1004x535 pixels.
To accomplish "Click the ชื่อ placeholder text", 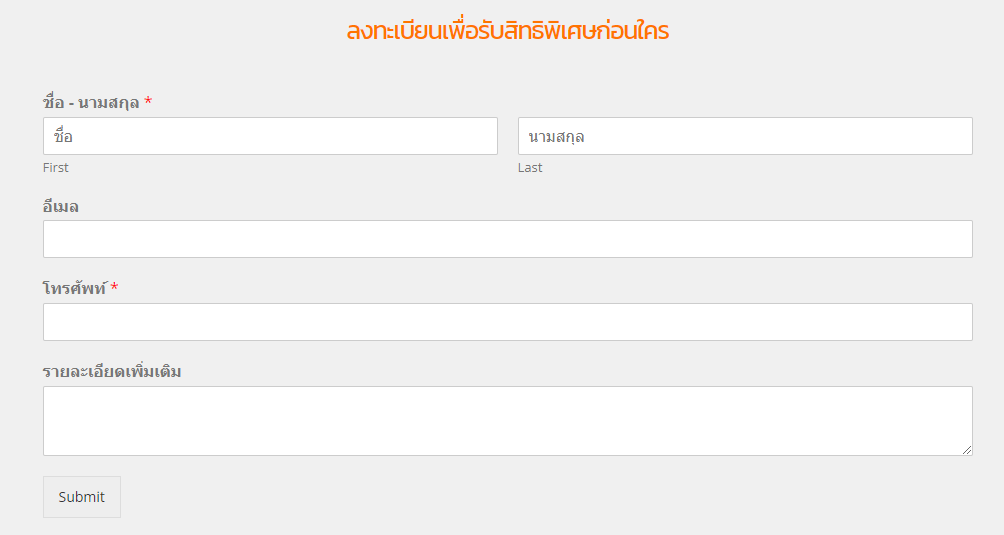I will 63,136.
